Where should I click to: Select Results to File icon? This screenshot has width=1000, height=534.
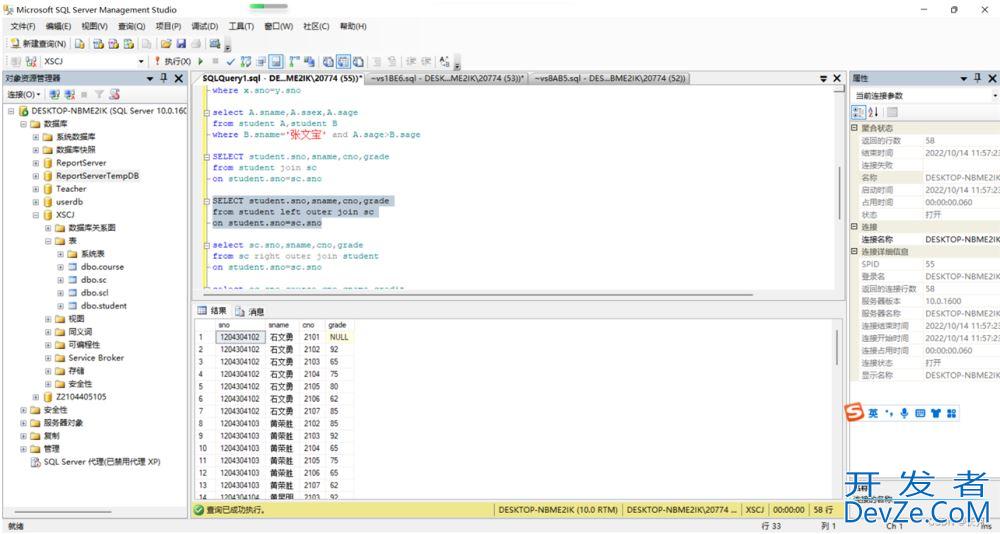click(x=358, y=61)
